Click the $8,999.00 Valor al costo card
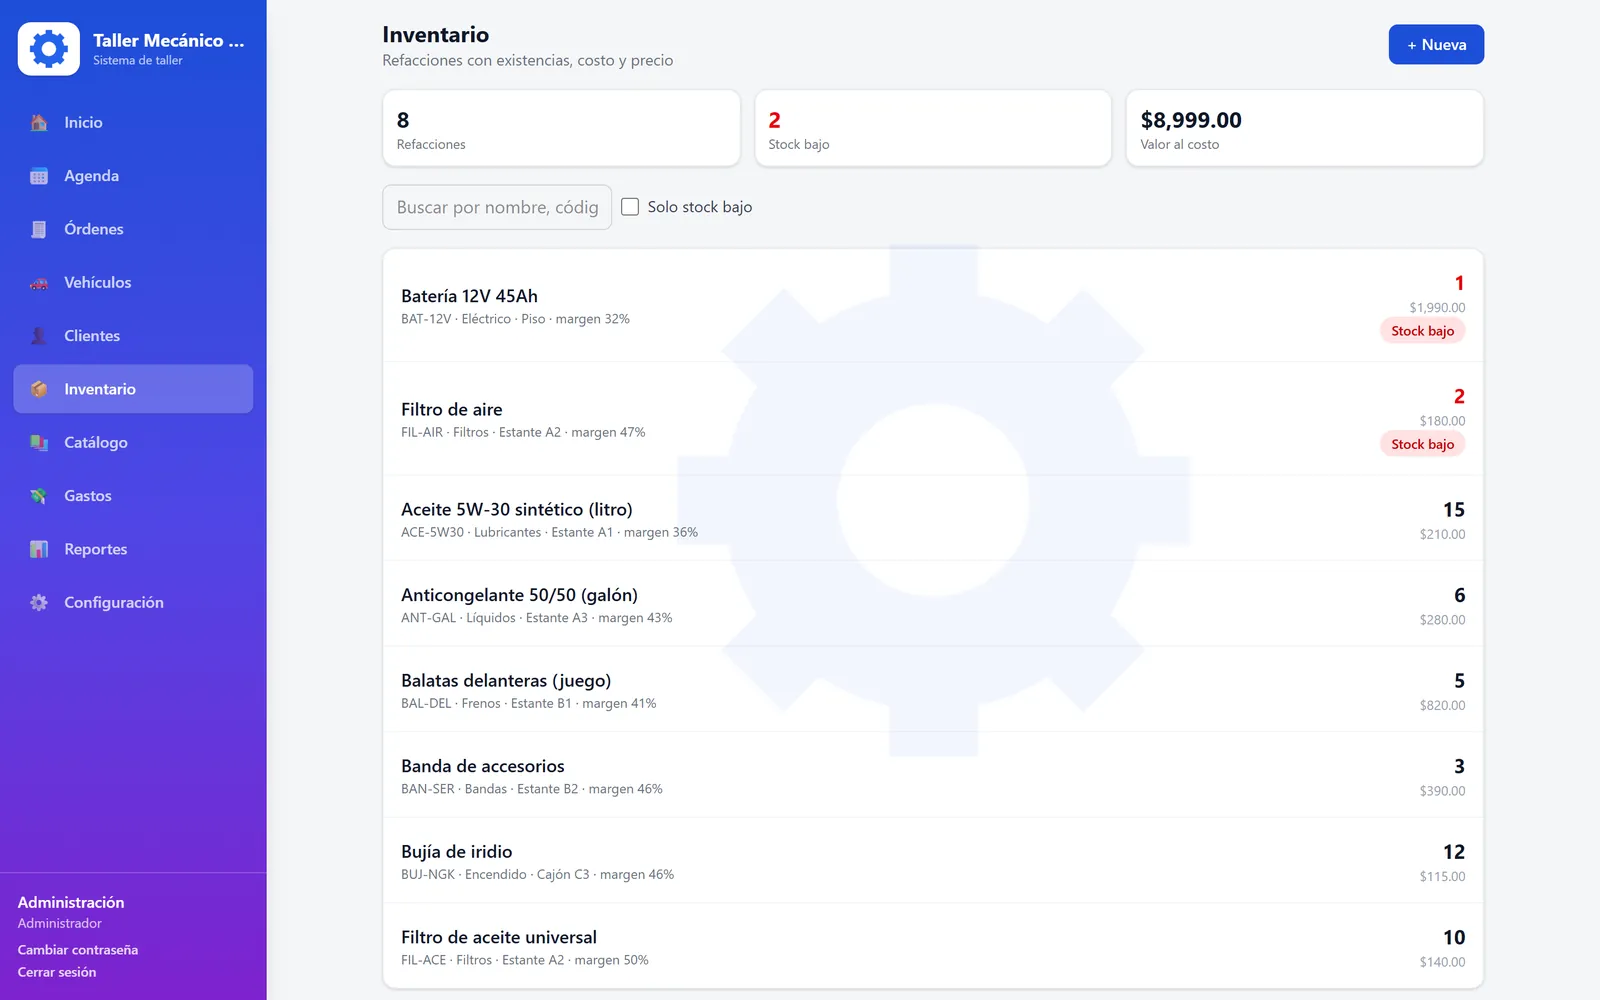Screen dimensions: 1600x1000 (1305, 128)
